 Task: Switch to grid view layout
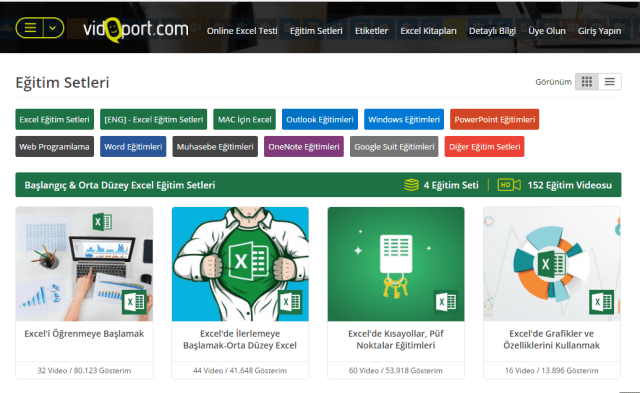587,82
